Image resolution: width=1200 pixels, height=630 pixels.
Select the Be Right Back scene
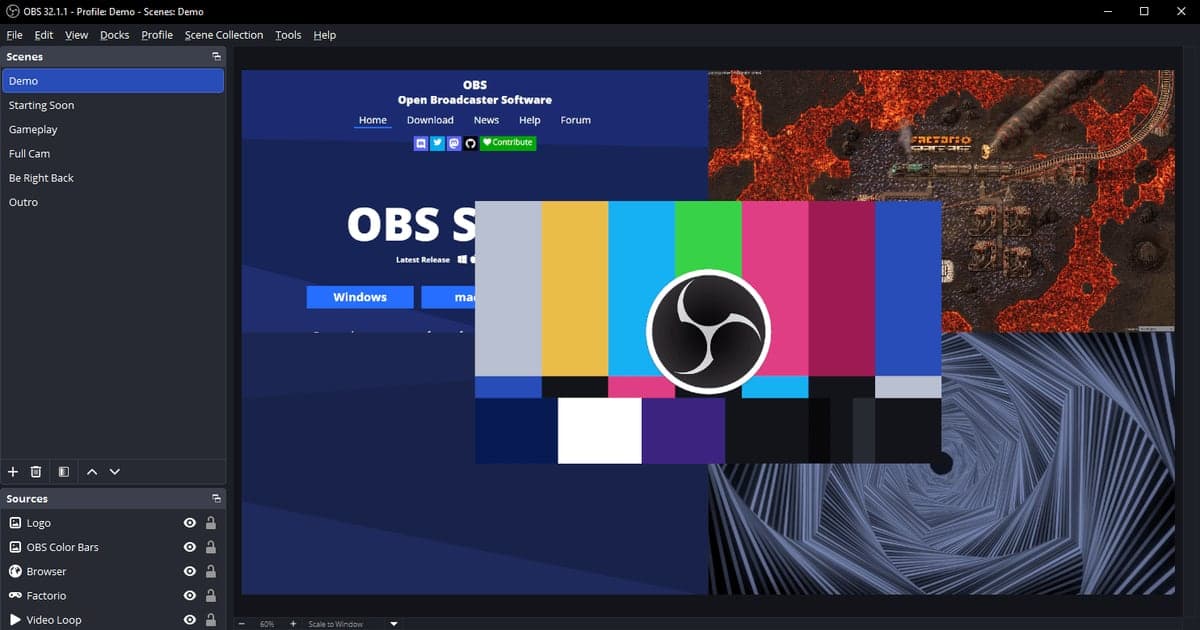click(x=112, y=178)
